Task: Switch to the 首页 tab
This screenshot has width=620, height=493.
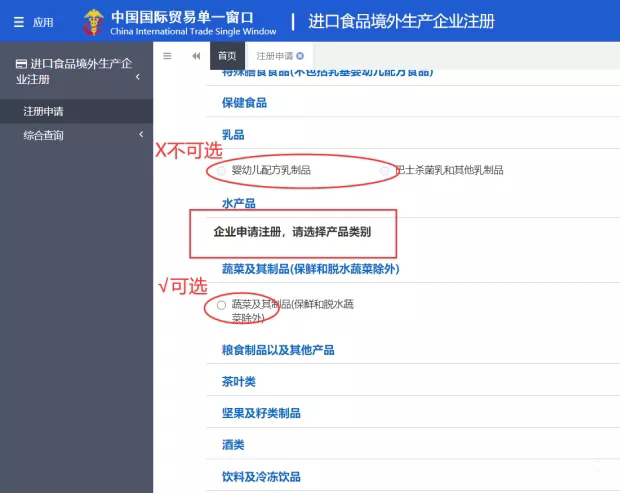Action: 227,56
